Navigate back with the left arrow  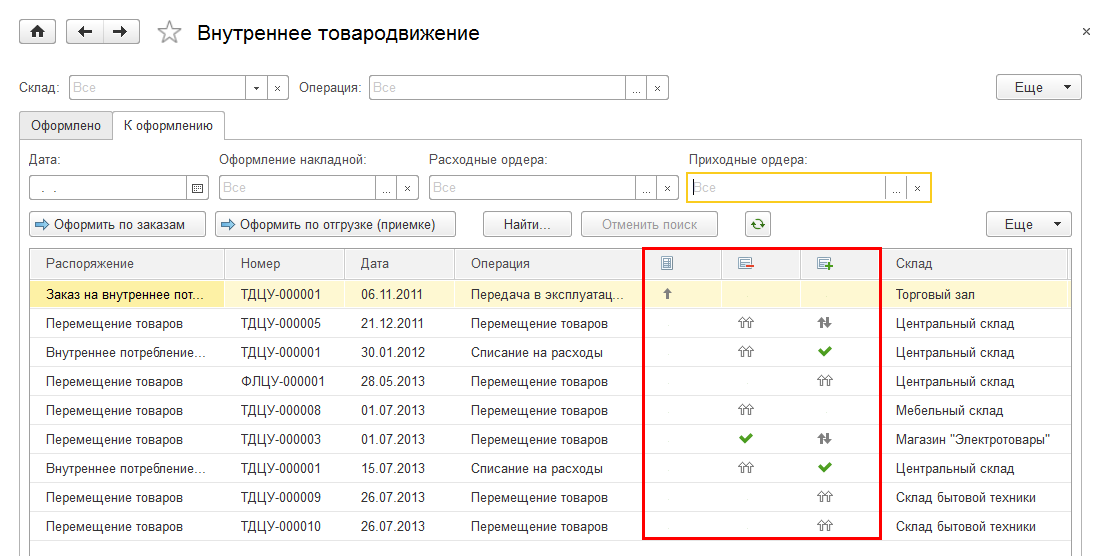[85, 32]
